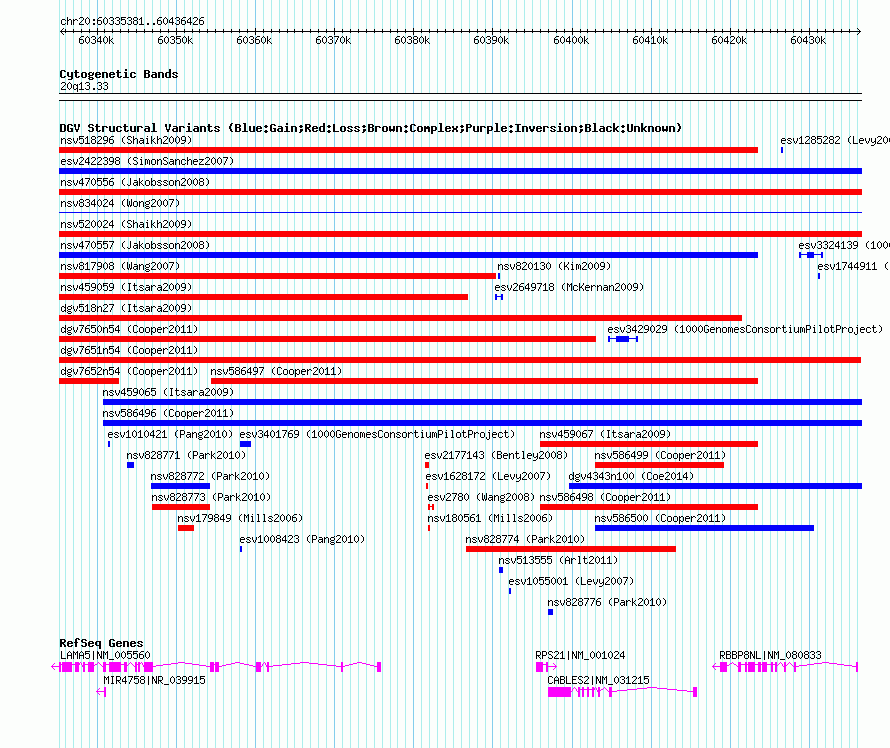The height and width of the screenshot is (748, 890).
Task: Select nsv586498 (Cooper2011) red bar
Action: [x=649, y=507]
